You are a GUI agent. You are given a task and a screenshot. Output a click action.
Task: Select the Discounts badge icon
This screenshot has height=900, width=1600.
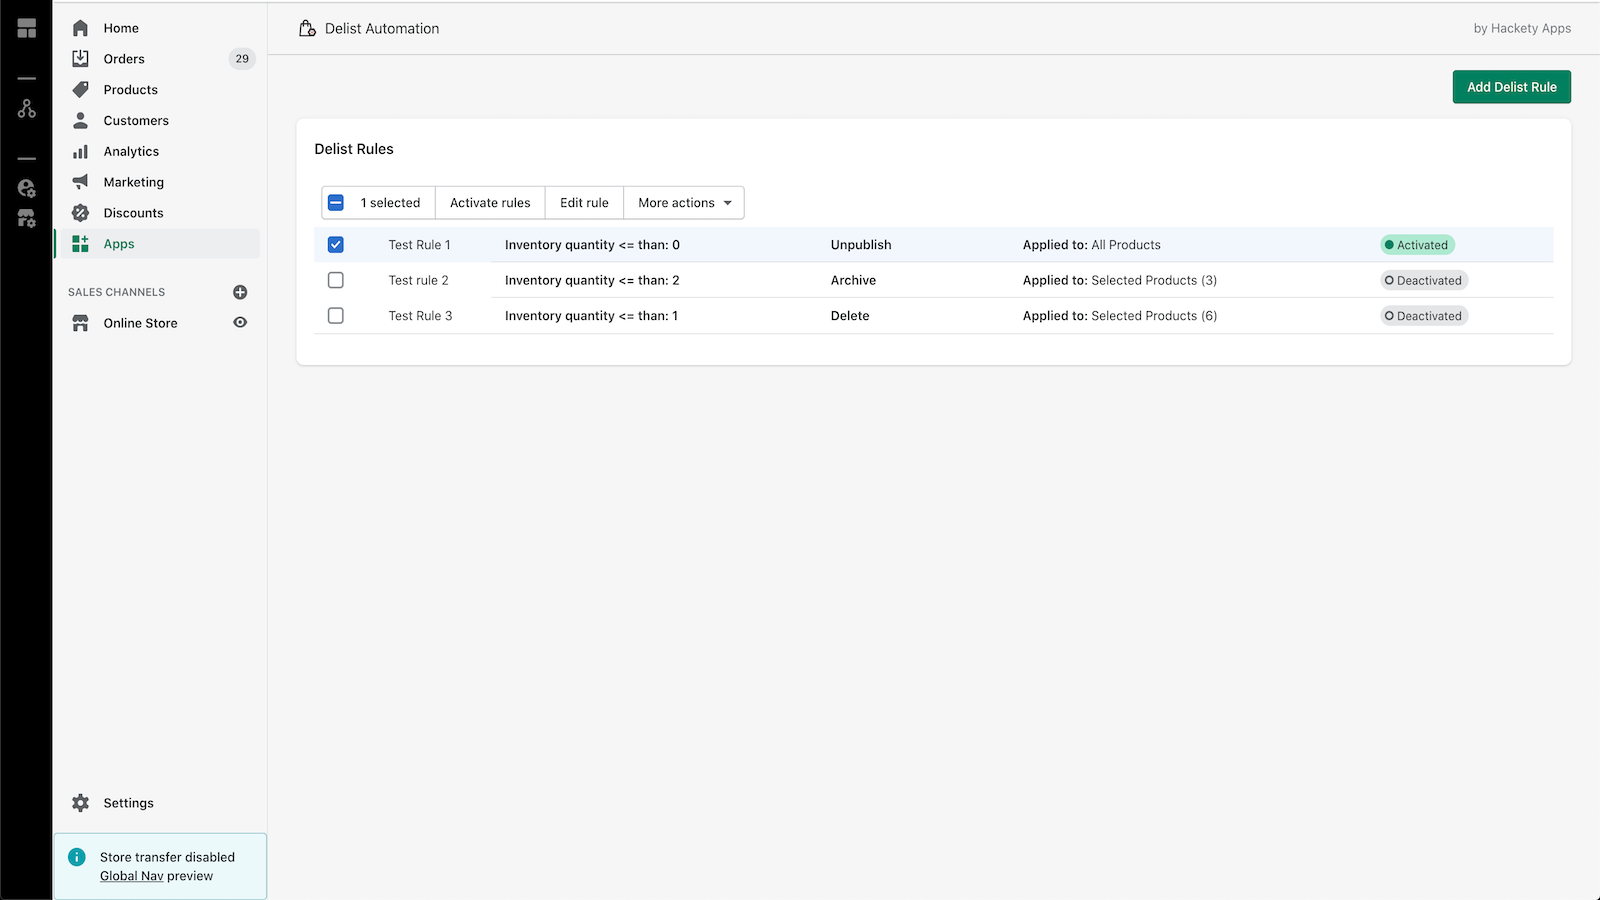click(x=80, y=212)
